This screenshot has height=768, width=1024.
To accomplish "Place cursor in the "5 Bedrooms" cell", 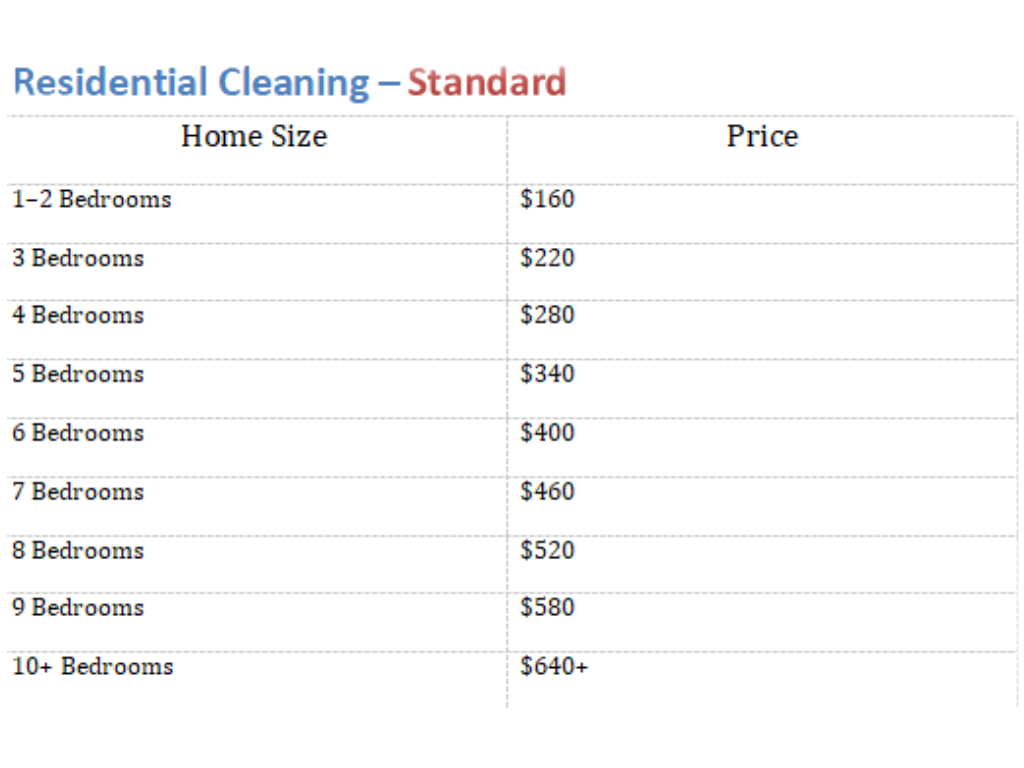I will 78,374.
